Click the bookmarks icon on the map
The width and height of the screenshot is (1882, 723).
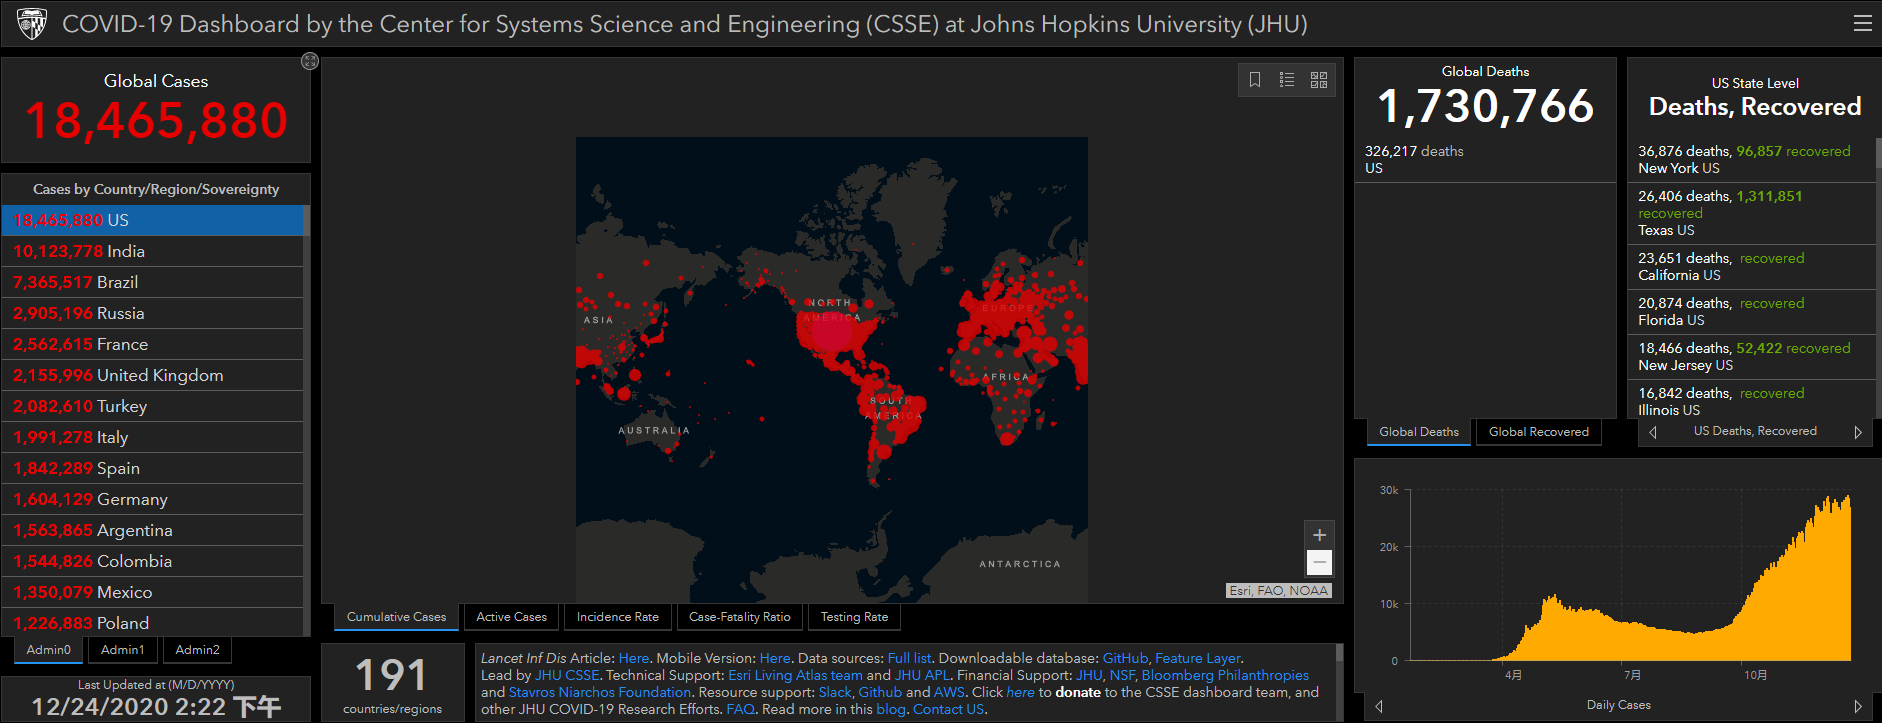tap(1255, 80)
